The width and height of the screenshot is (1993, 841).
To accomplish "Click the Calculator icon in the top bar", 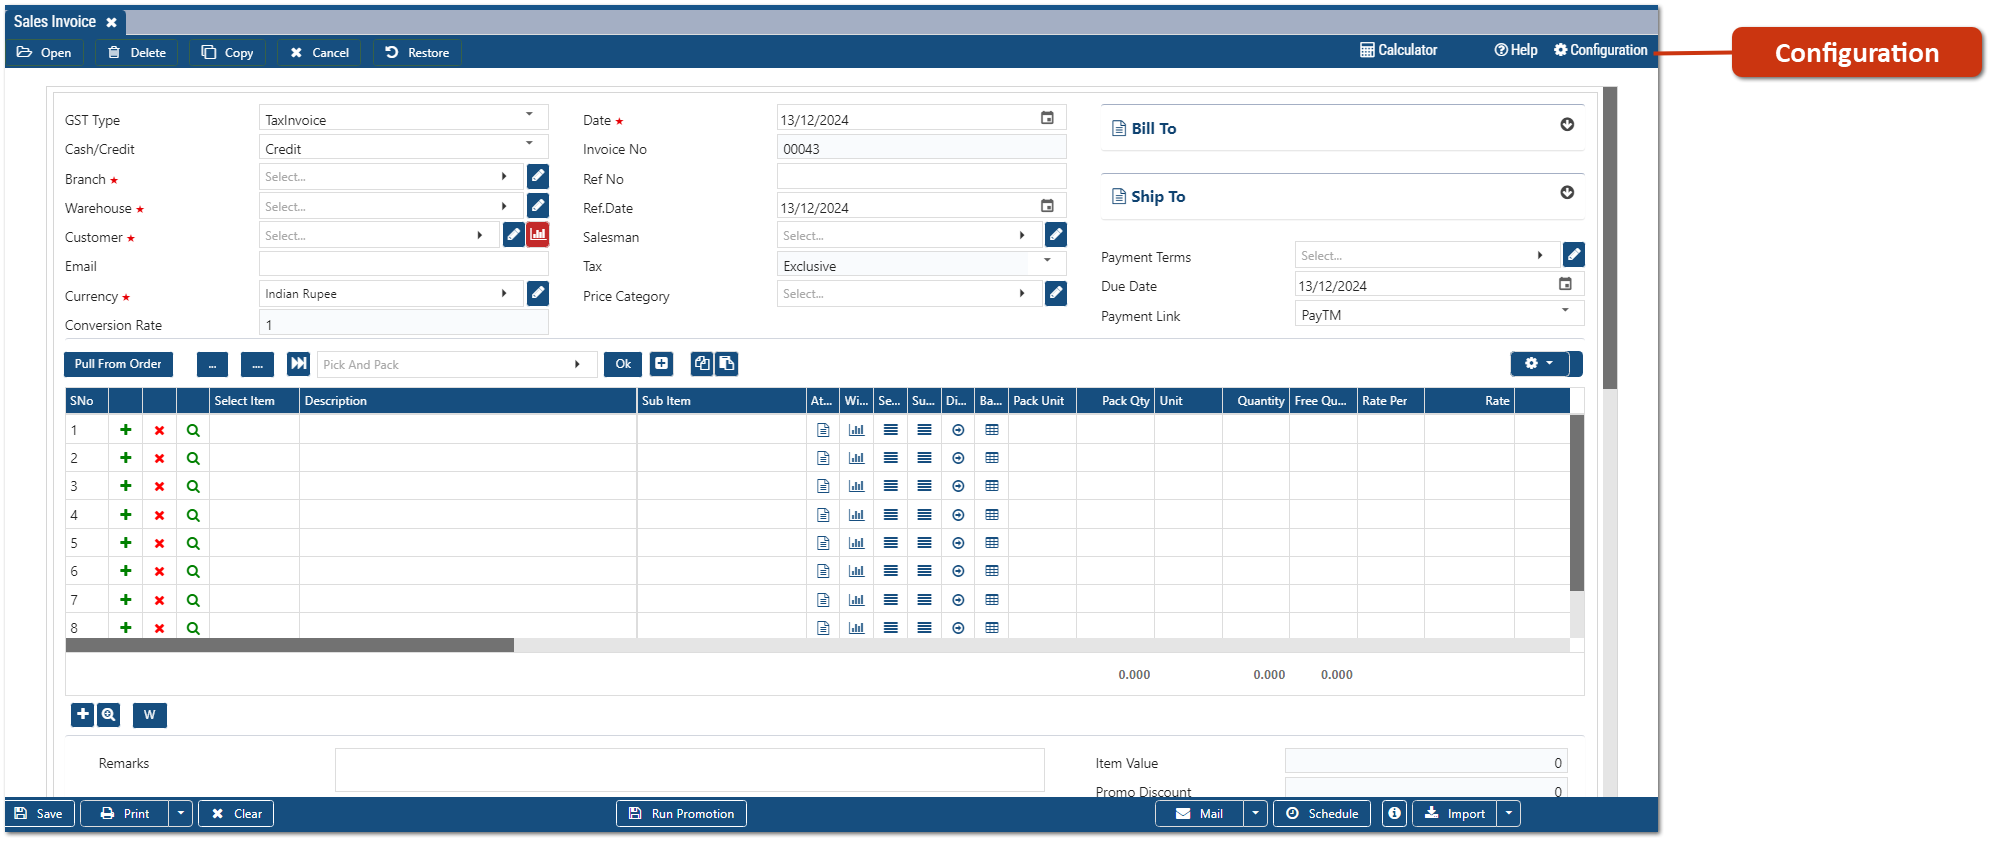I will click(1367, 50).
